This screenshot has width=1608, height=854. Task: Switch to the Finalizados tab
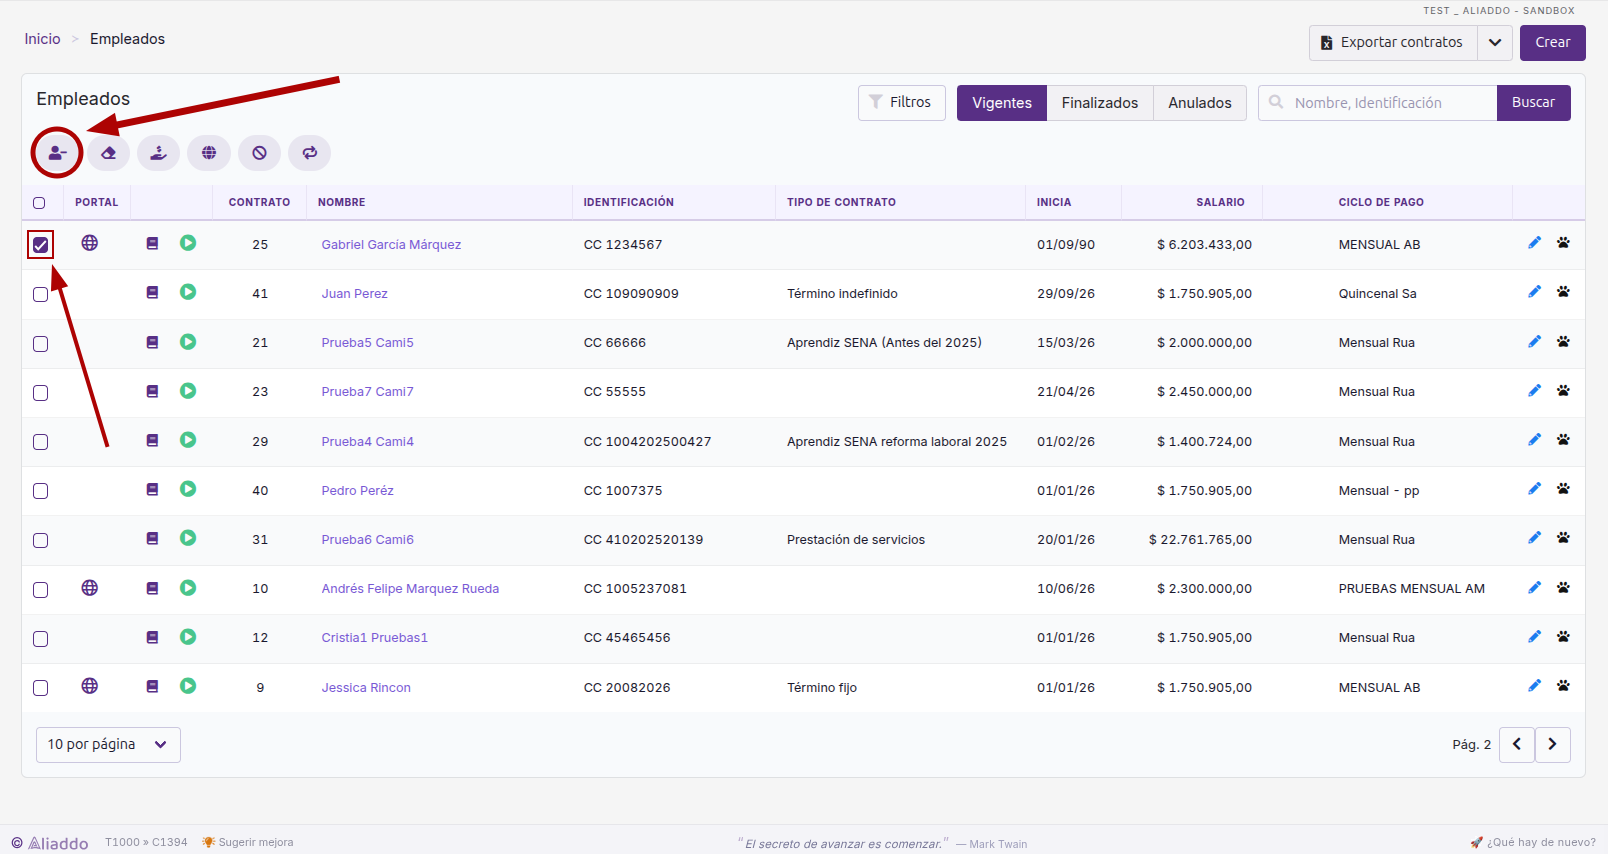click(1100, 103)
